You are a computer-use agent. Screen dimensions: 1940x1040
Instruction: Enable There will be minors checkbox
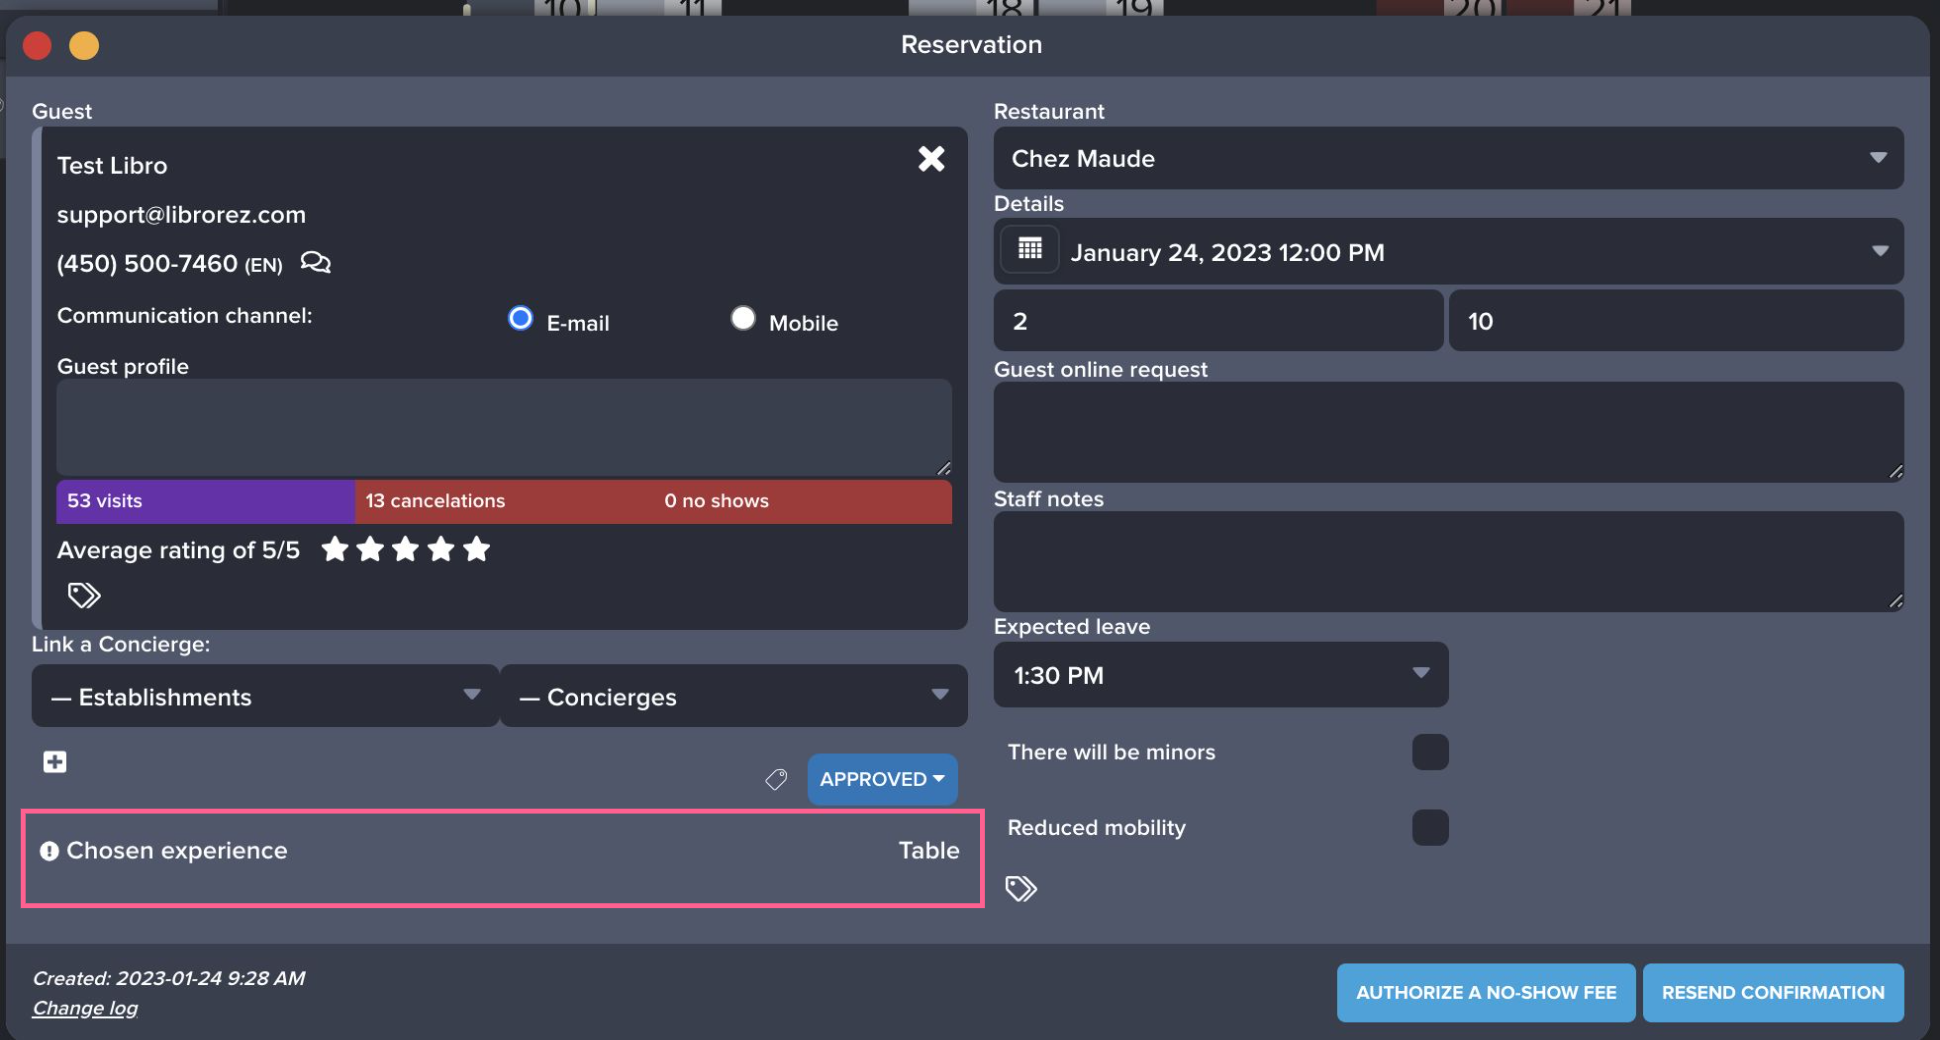coord(1430,752)
